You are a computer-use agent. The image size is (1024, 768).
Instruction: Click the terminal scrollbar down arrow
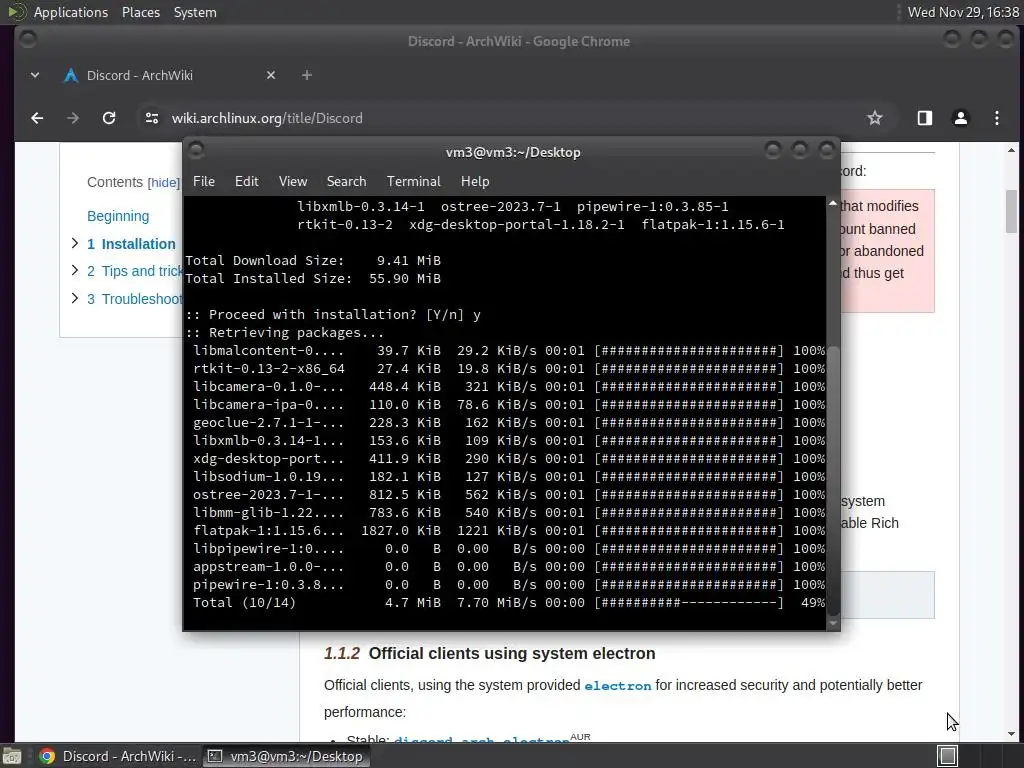click(833, 623)
